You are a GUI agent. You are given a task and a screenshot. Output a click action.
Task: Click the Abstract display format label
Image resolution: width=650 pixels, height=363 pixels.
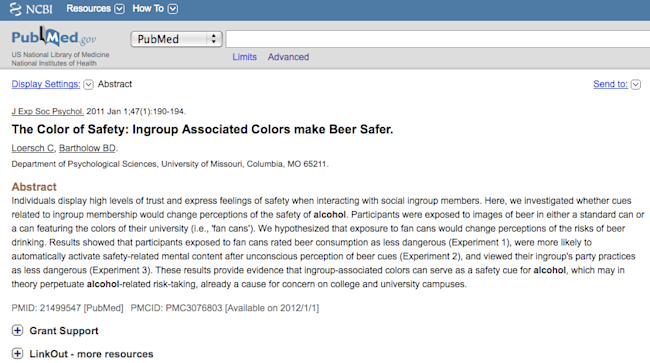click(115, 84)
